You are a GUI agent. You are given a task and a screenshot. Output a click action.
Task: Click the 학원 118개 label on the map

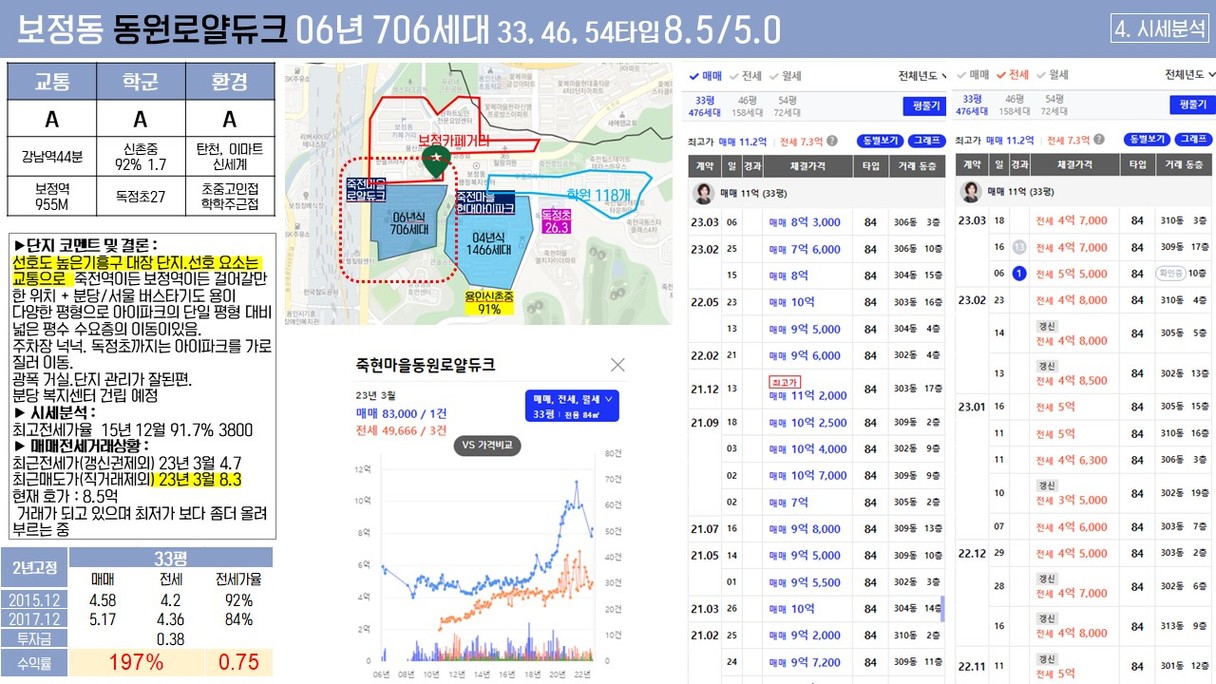click(598, 195)
